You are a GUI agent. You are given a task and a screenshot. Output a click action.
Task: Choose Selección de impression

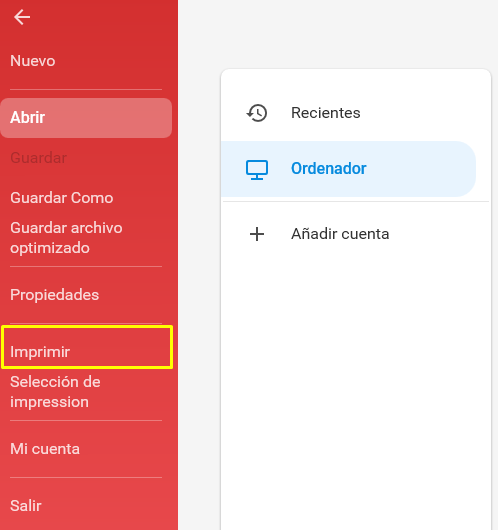tap(55, 392)
